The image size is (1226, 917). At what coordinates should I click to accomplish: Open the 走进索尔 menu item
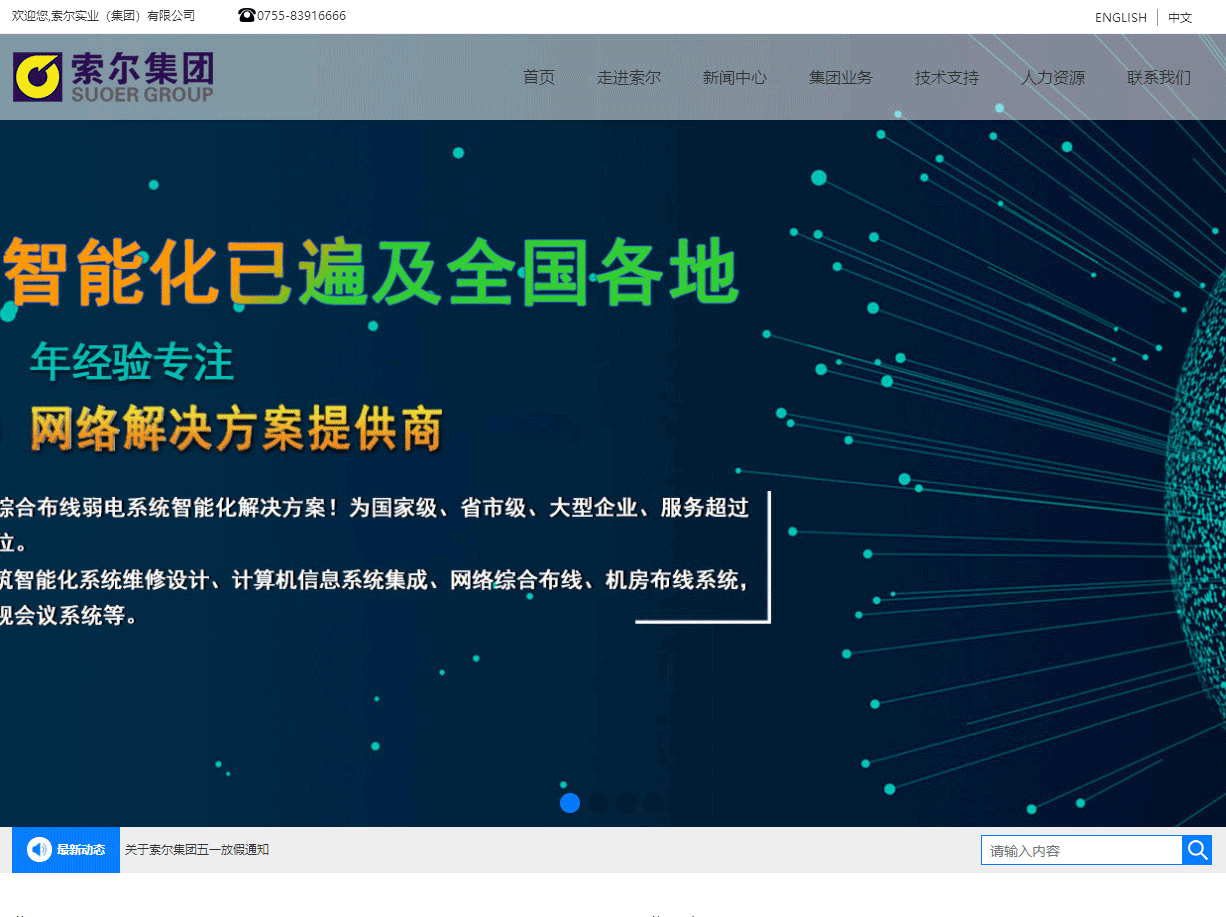pos(629,77)
